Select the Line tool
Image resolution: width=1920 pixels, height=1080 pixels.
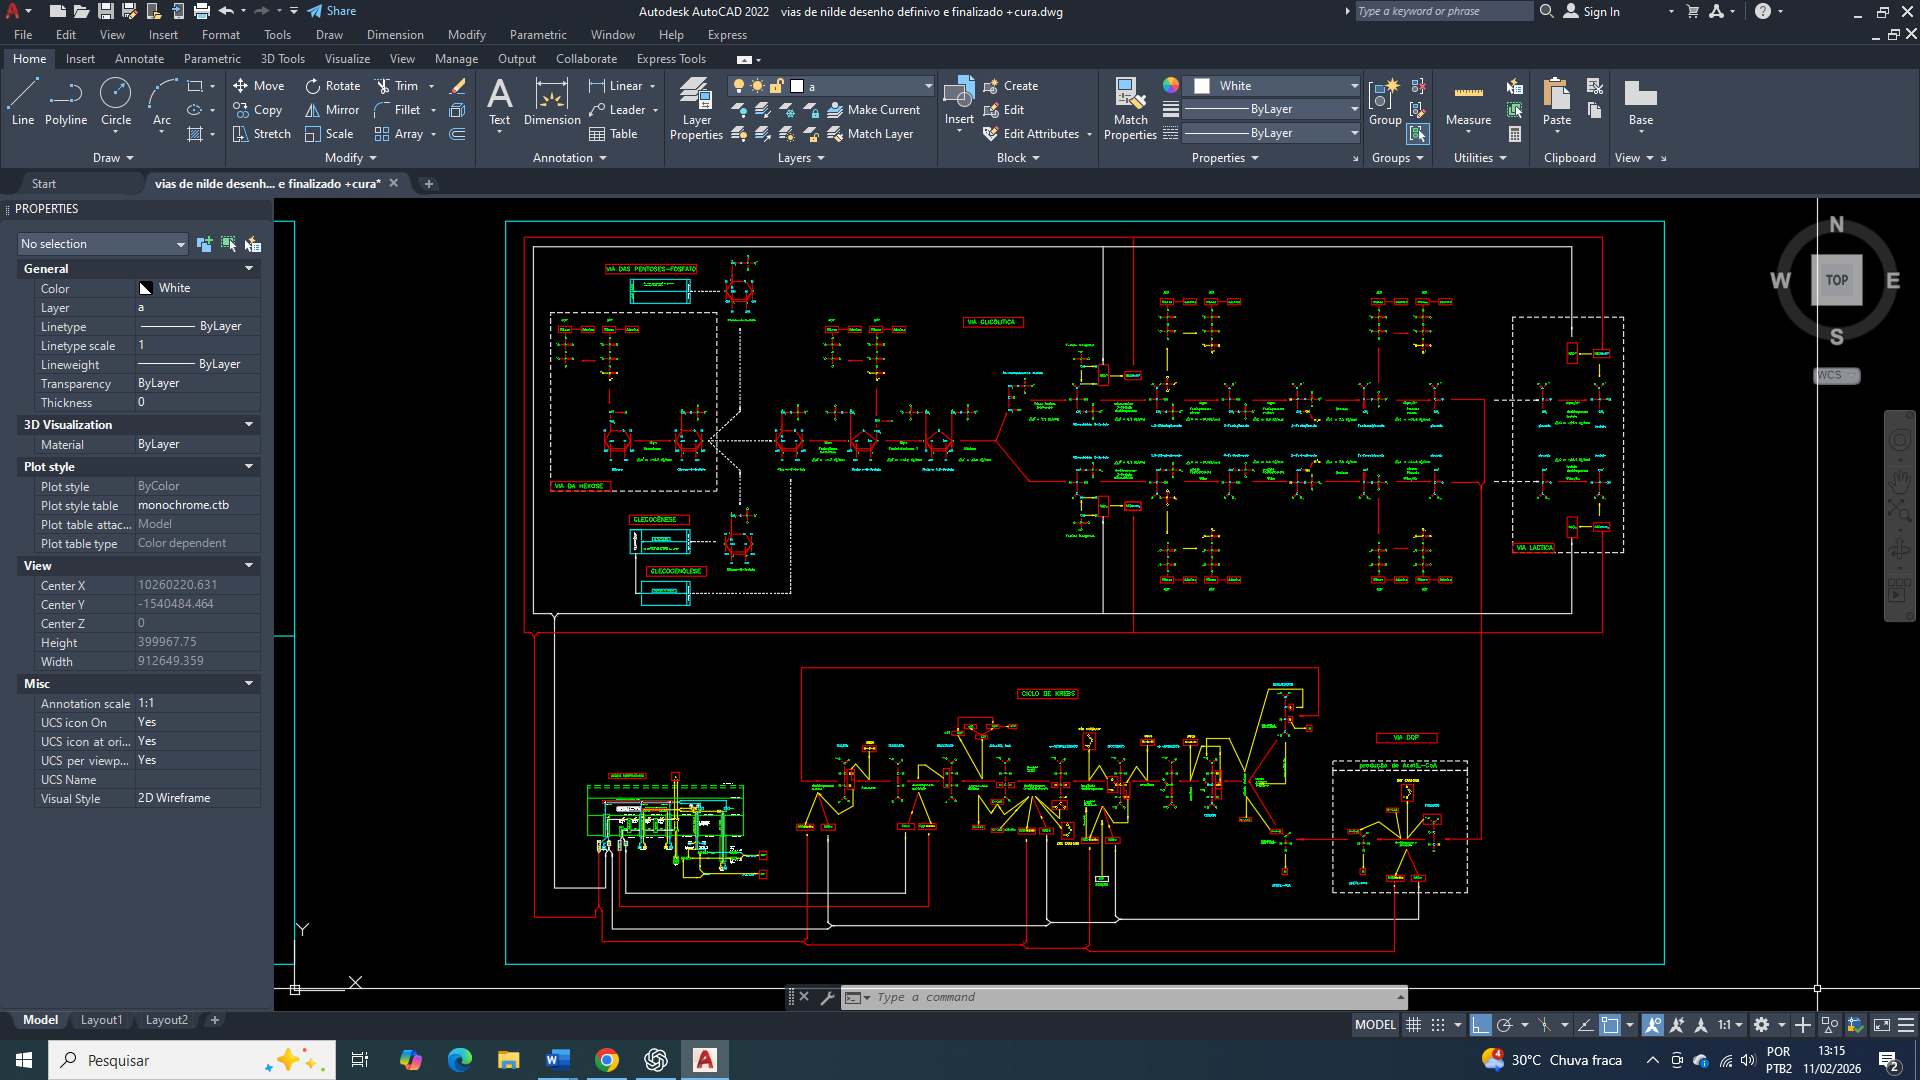pos(22,102)
